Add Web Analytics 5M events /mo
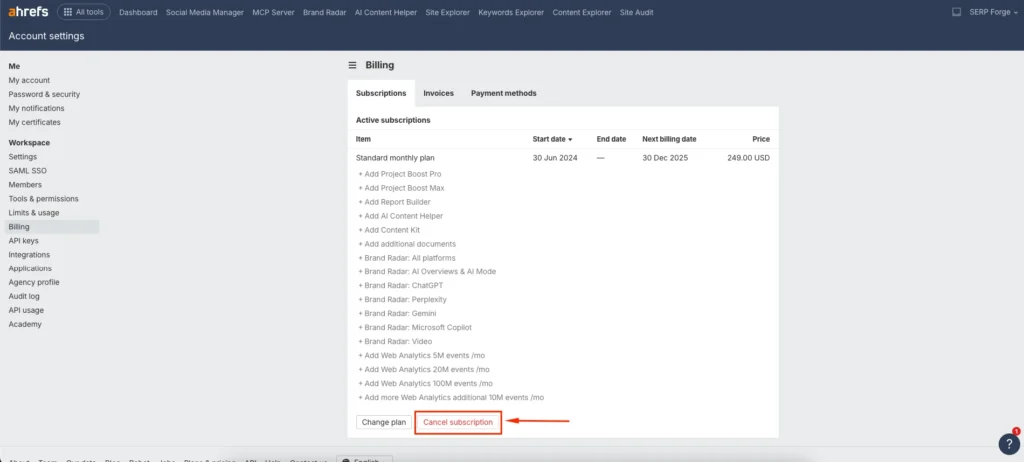The image size is (1024, 462). 421,355
